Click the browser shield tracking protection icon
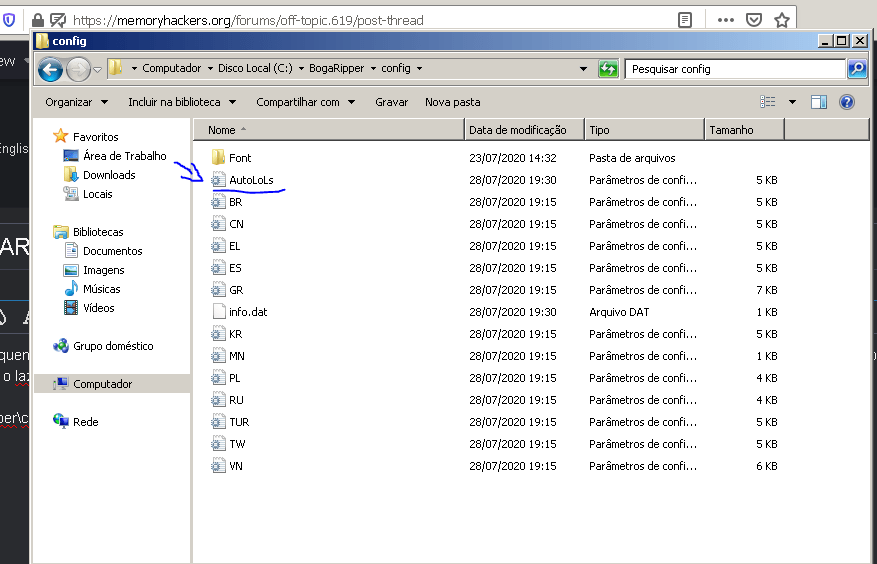Viewport: 877px width, 564px height. tap(8, 21)
